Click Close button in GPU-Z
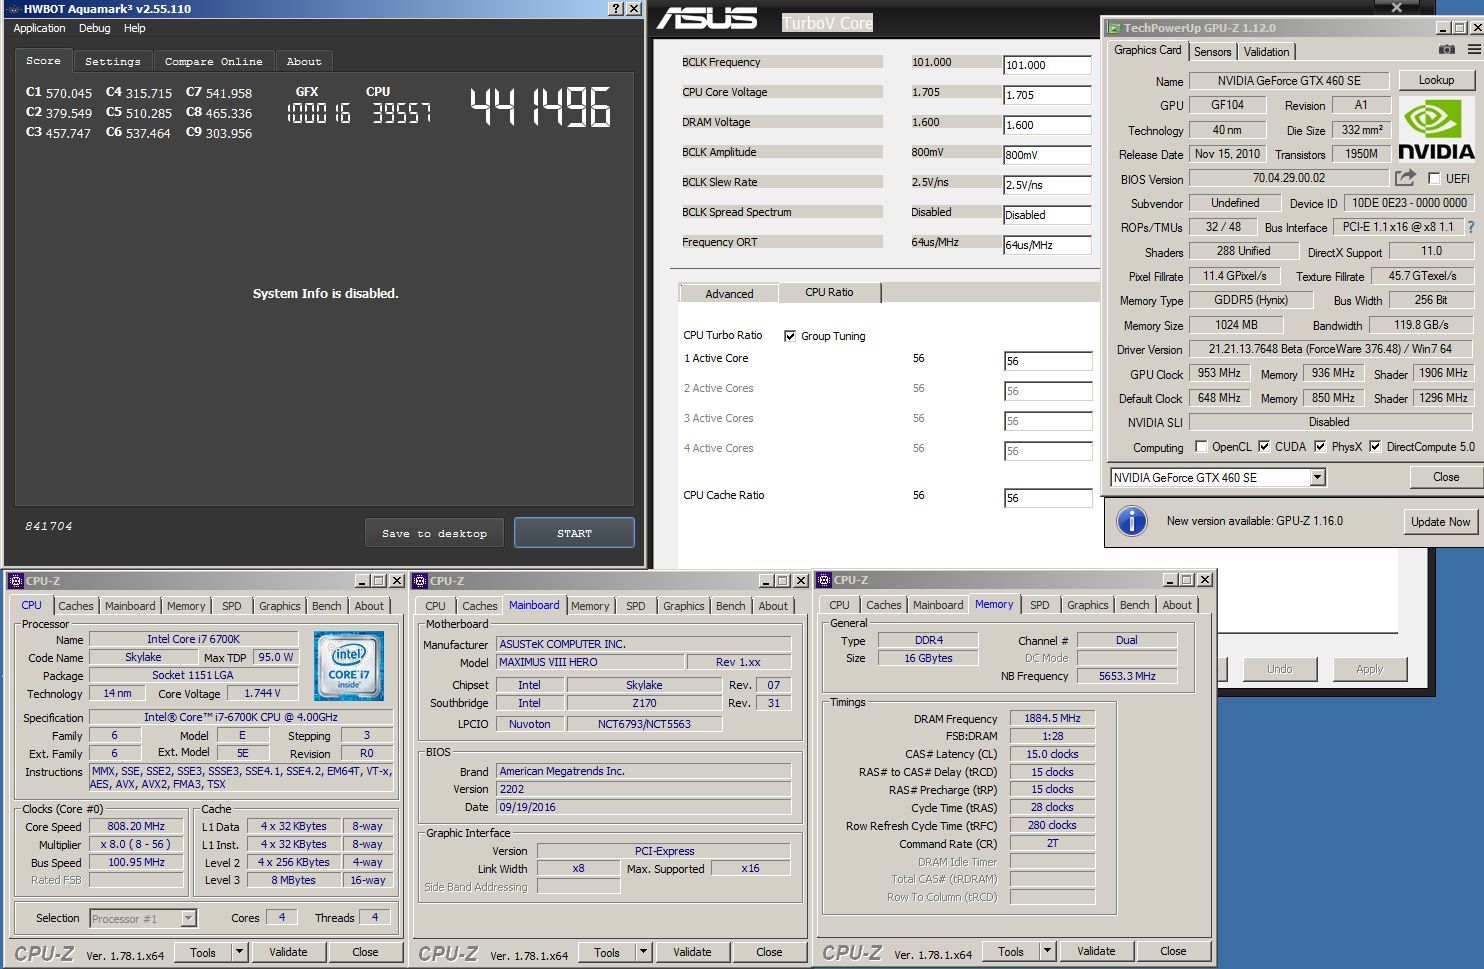The image size is (1484, 969). coord(1446,477)
